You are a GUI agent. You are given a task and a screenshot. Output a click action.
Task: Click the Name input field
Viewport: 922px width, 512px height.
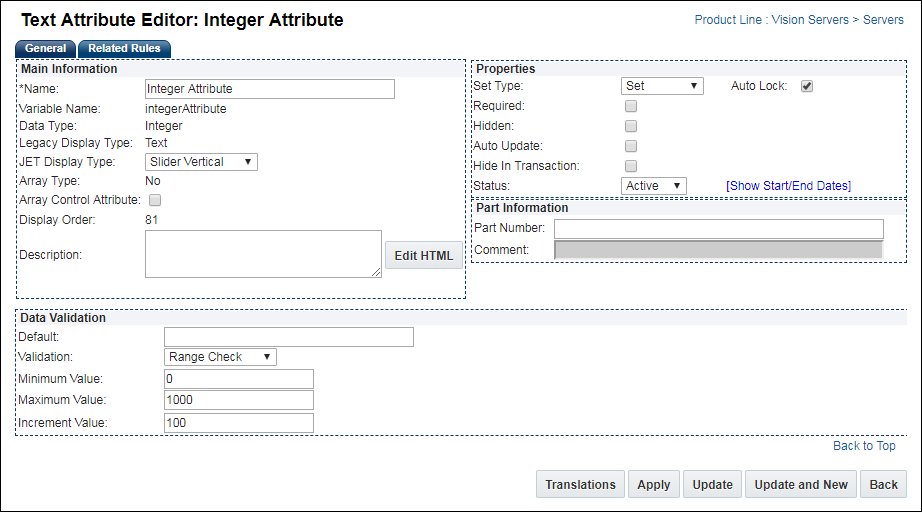[270, 89]
